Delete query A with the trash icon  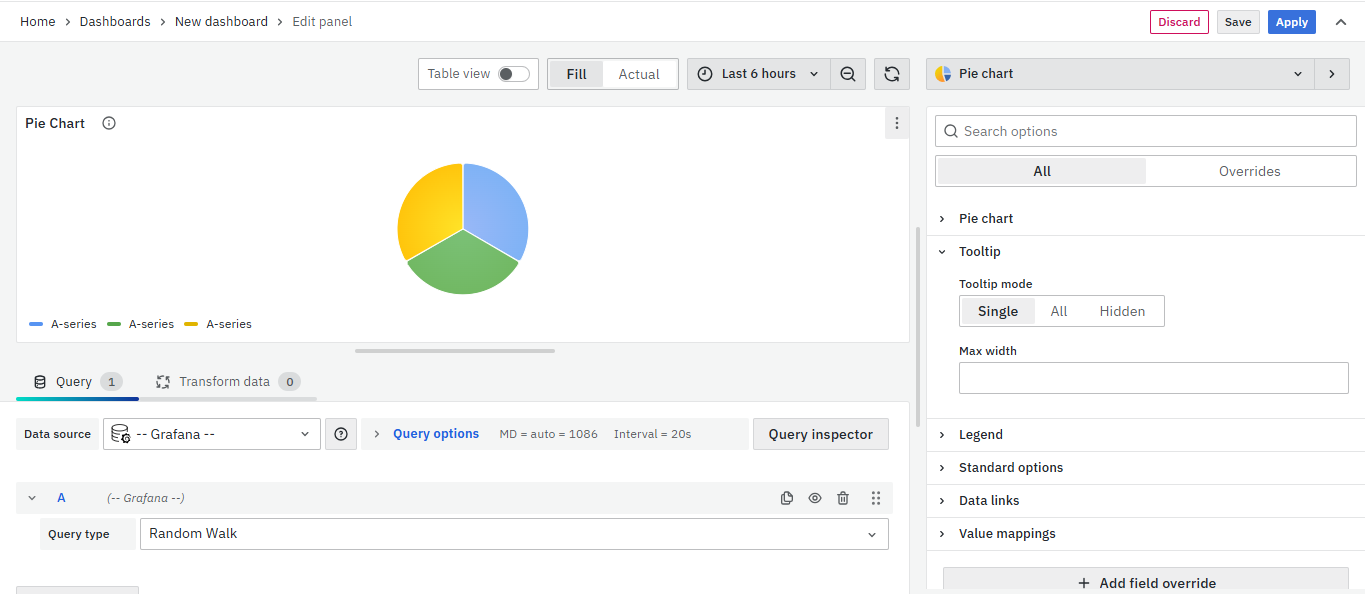pyautogui.click(x=843, y=498)
